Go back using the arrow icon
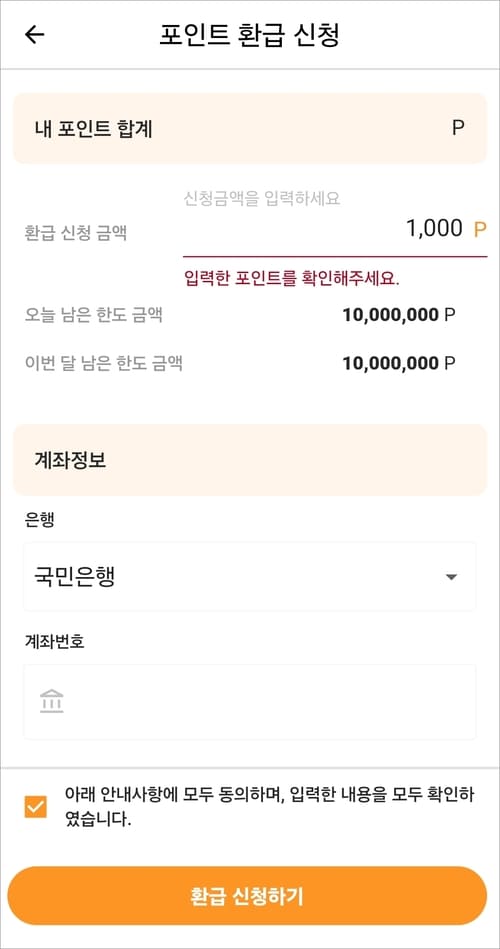Viewport: 500px width, 949px height. (x=35, y=34)
